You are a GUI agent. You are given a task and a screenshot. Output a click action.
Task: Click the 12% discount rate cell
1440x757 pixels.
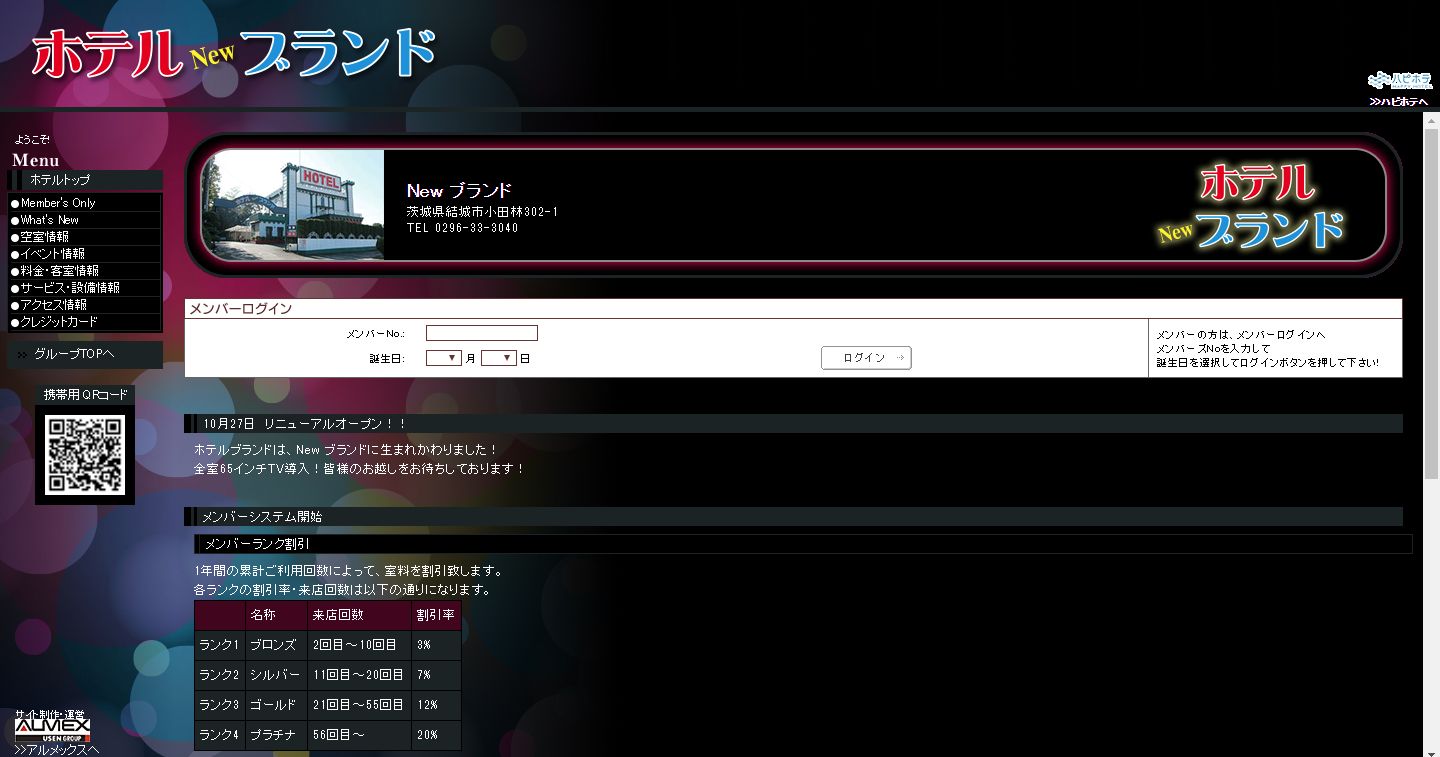[436, 706]
